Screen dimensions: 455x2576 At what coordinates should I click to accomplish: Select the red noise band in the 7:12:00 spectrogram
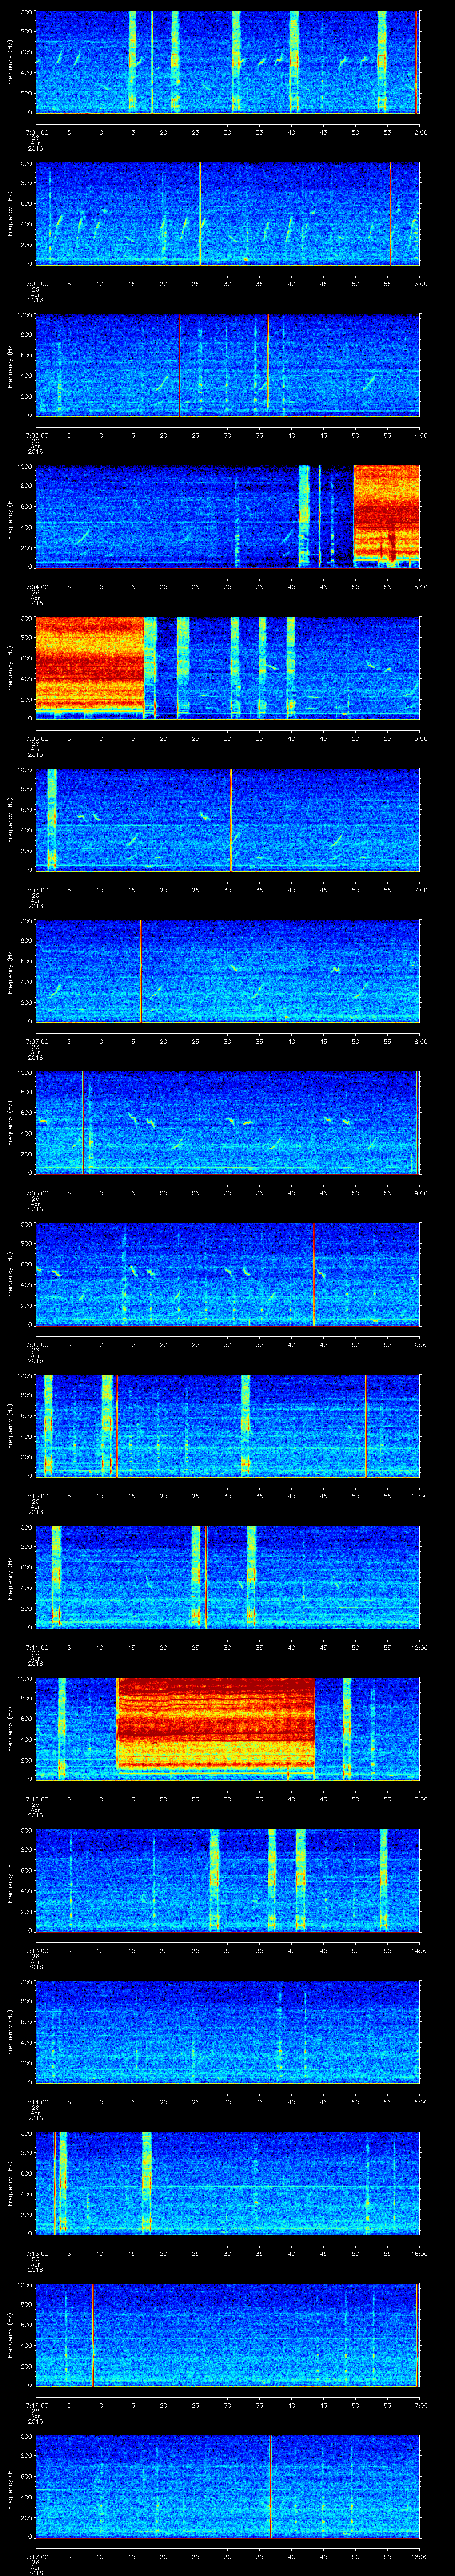(x=216, y=1728)
